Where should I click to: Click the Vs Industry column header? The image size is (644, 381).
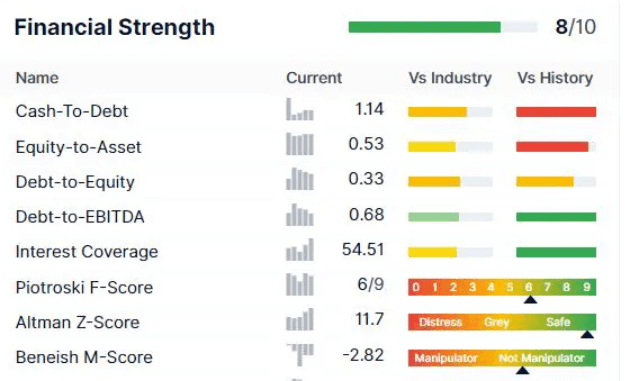450,78
